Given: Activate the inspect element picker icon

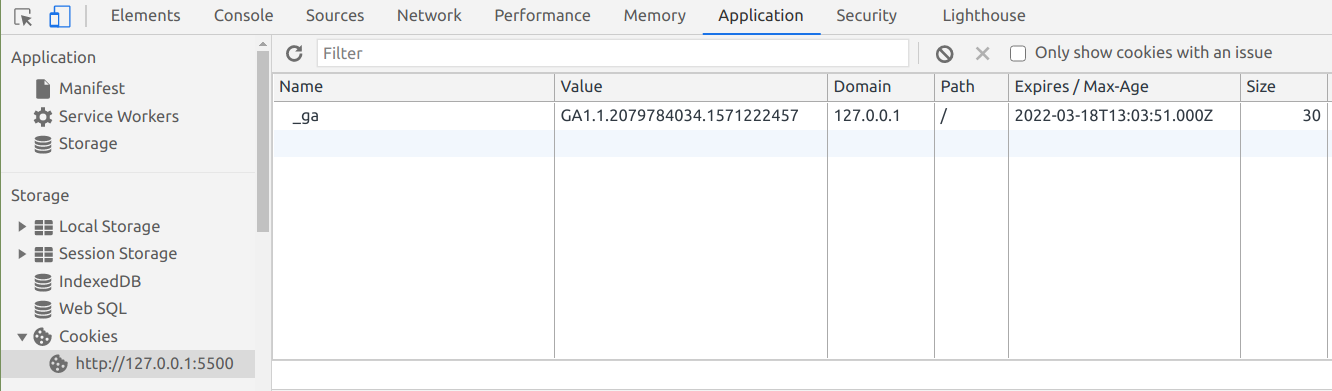Looking at the screenshot, I should click(x=23, y=16).
